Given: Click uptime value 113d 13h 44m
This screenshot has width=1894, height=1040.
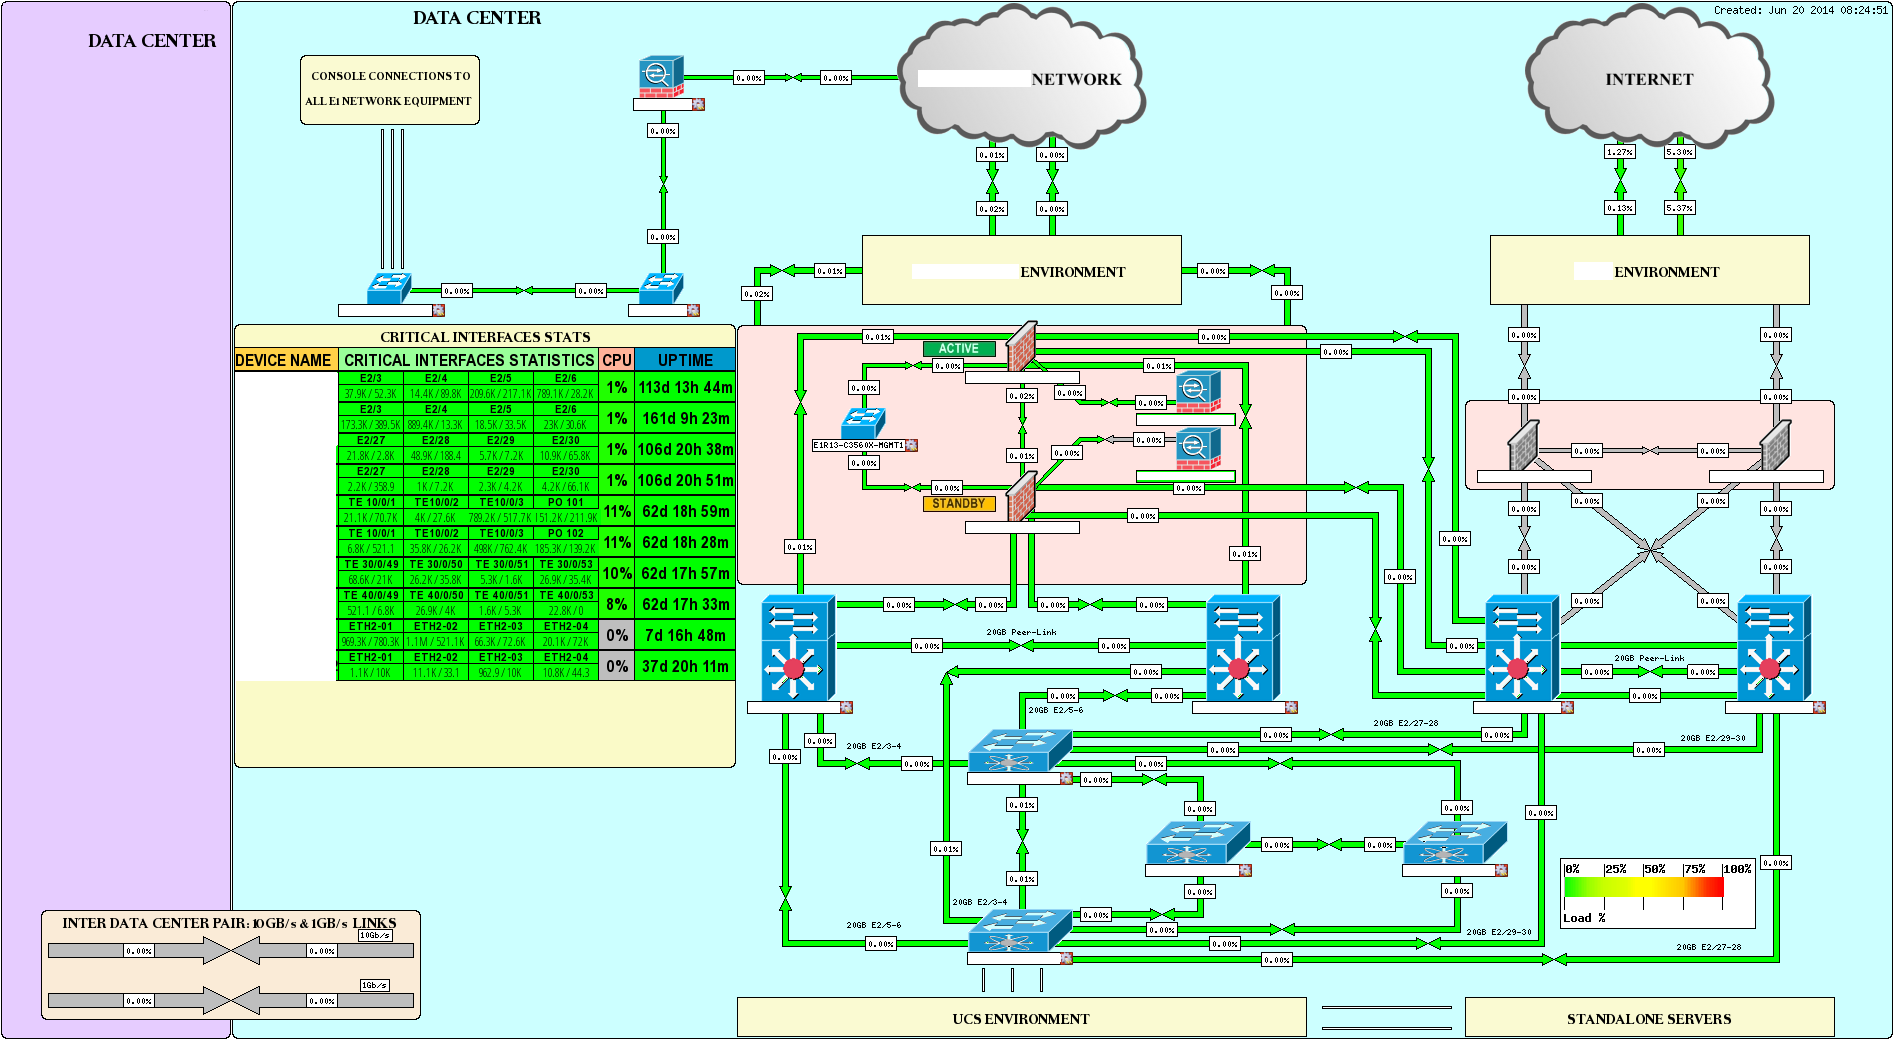Looking at the screenshot, I should (x=685, y=387).
